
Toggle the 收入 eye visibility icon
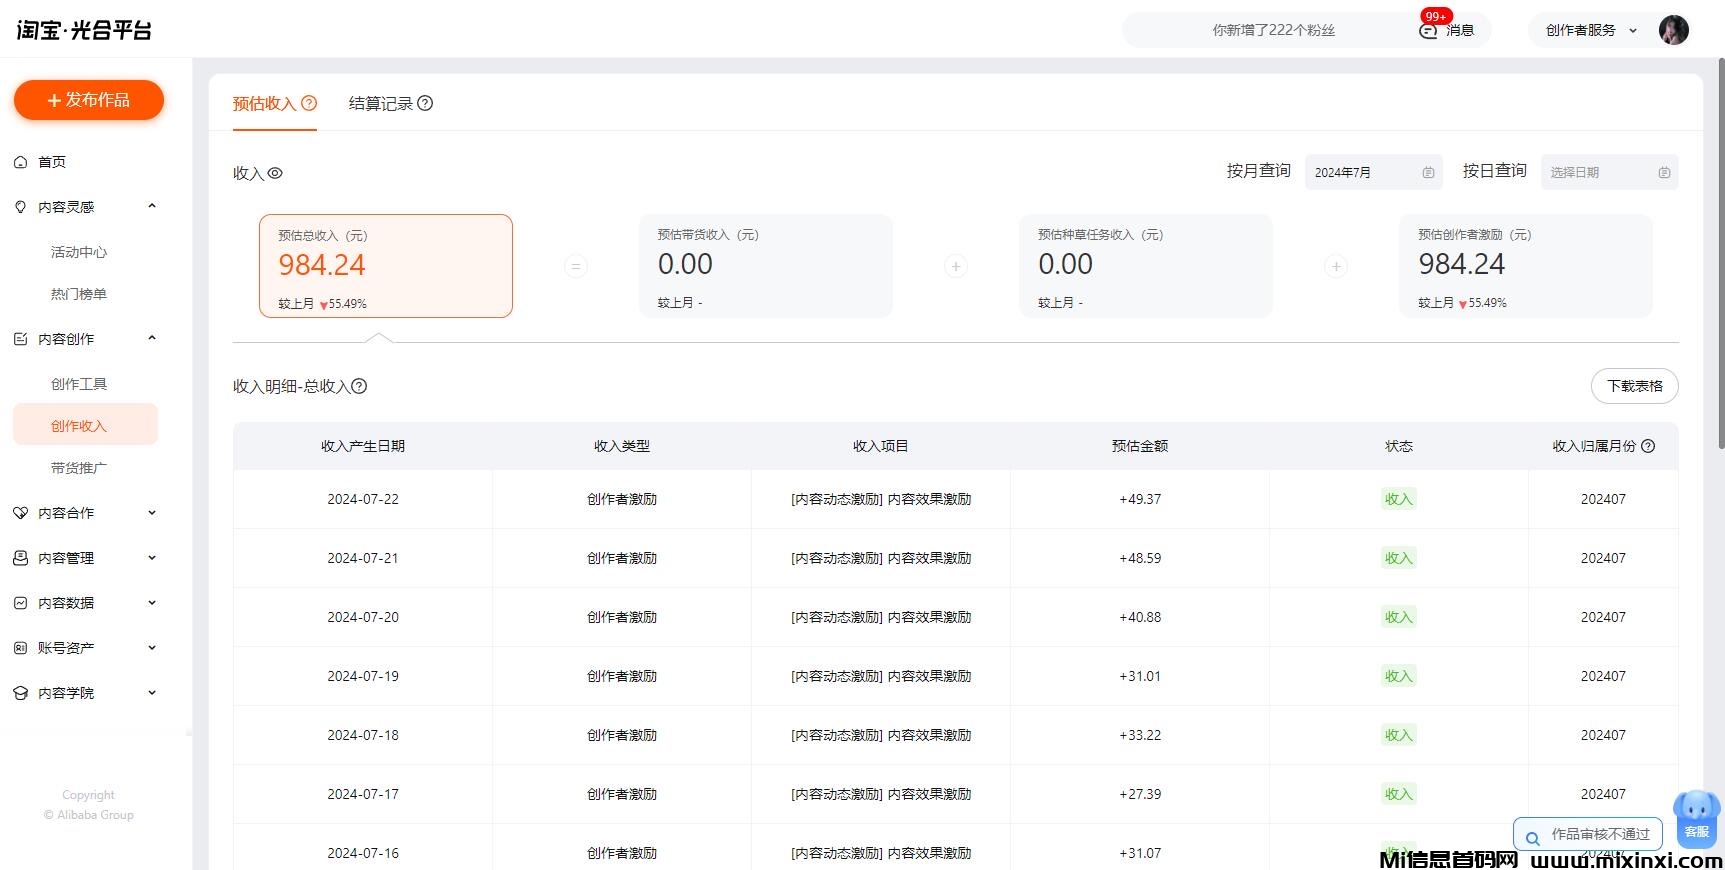pyautogui.click(x=275, y=173)
